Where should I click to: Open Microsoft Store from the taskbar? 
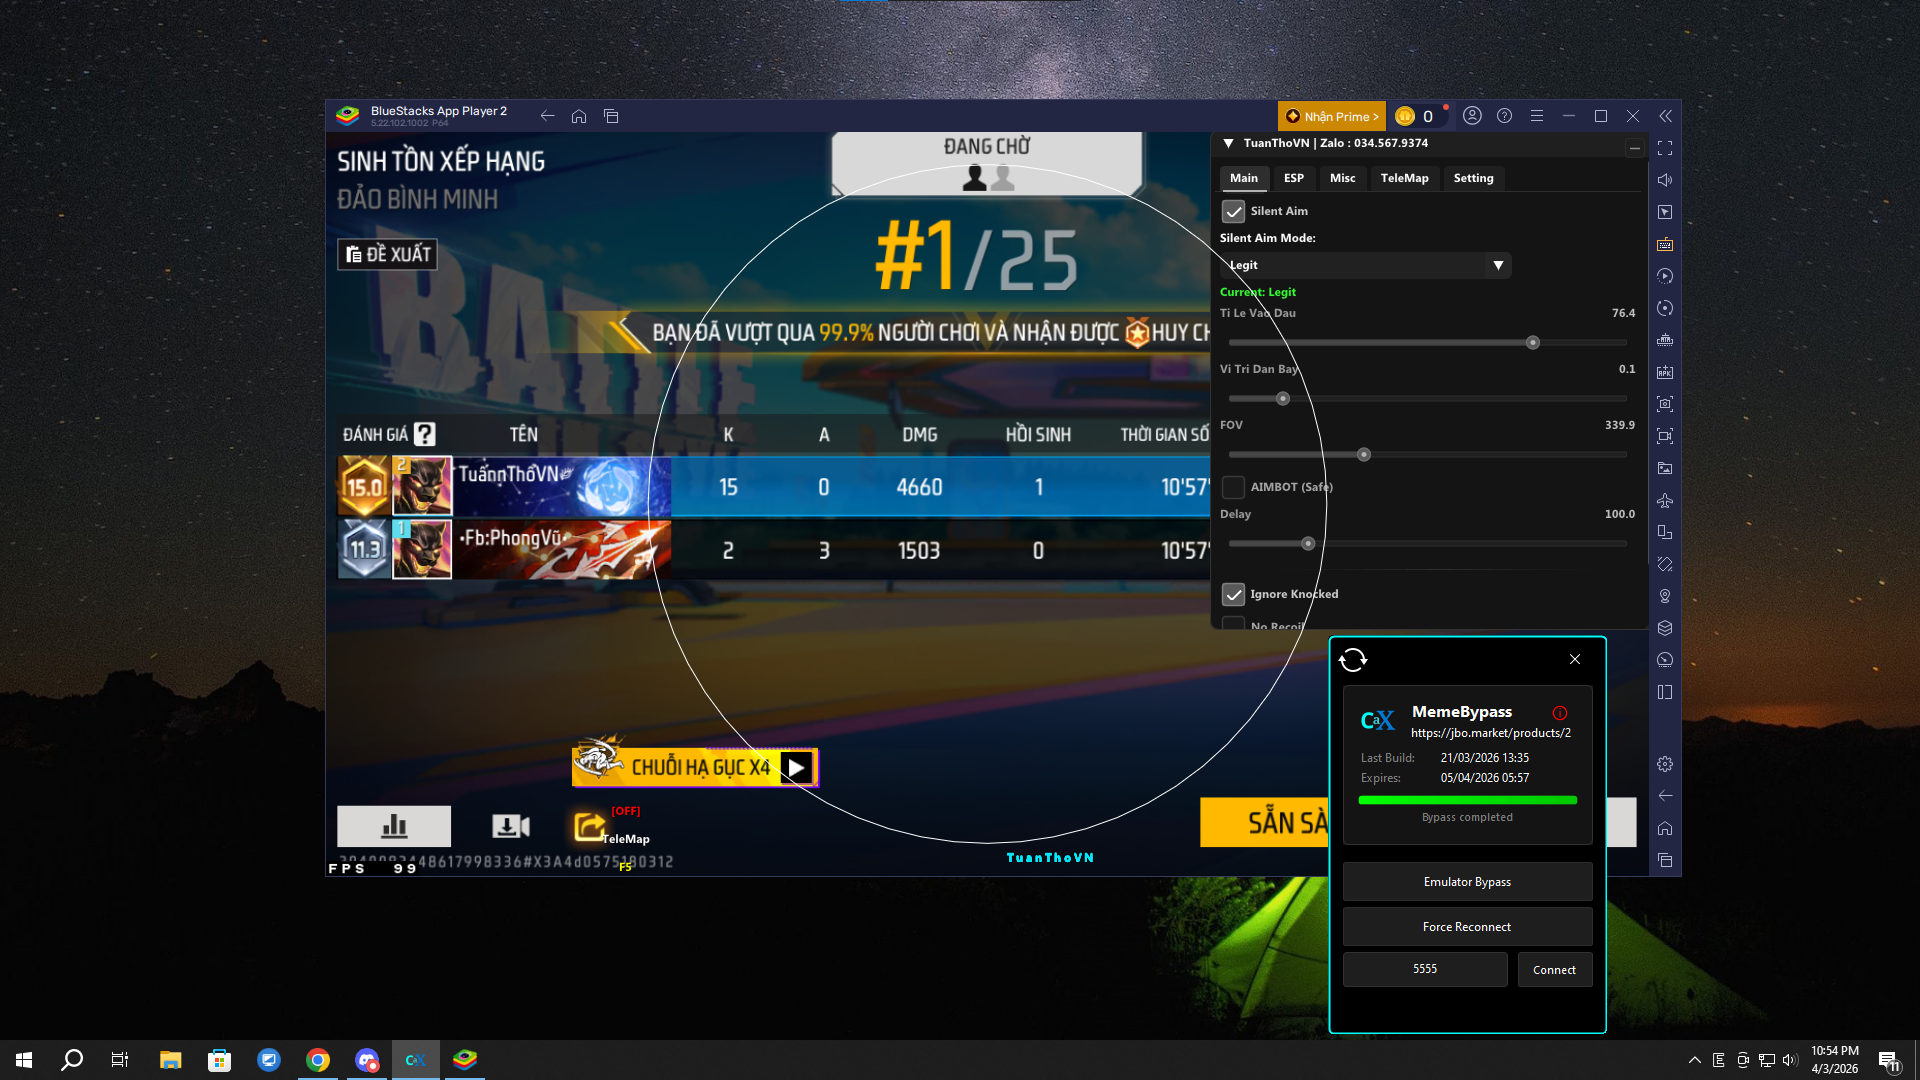(219, 1060)
